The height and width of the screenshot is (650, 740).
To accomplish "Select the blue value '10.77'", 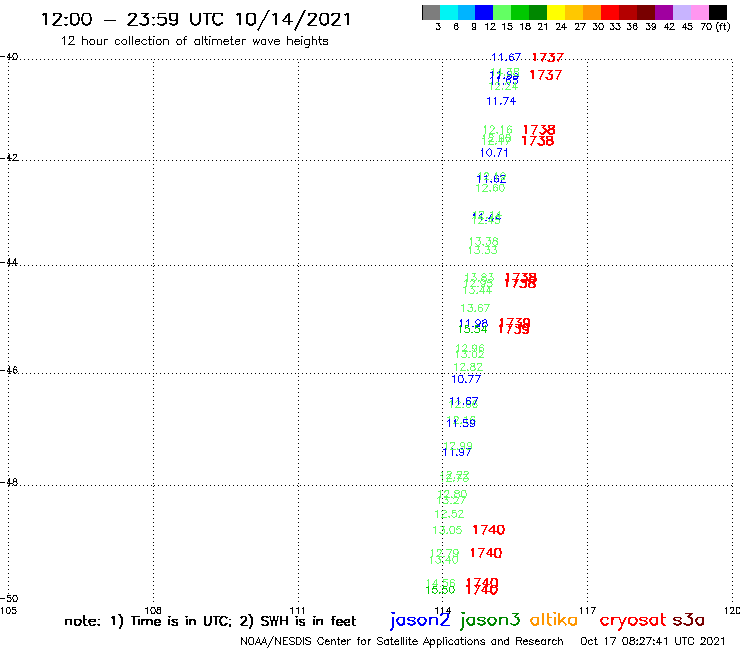I will (x=466, y=379).
